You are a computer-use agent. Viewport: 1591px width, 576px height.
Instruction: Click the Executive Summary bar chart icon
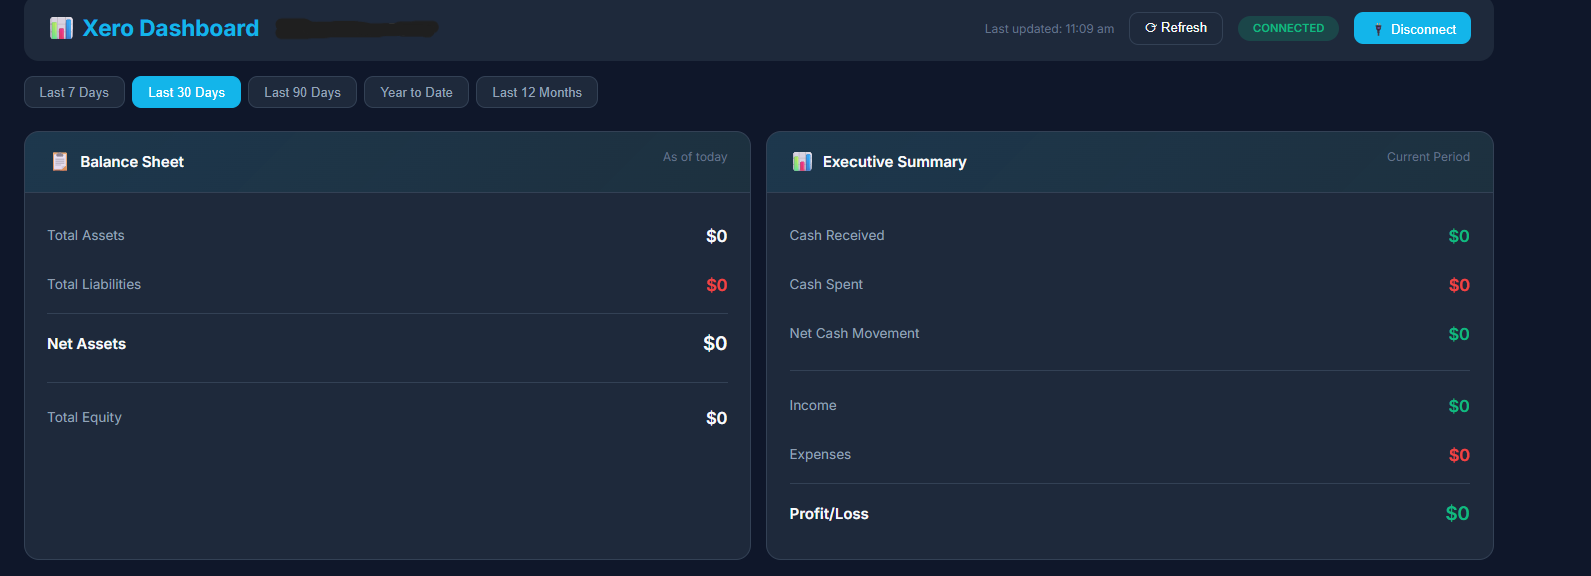pos(802,162)
